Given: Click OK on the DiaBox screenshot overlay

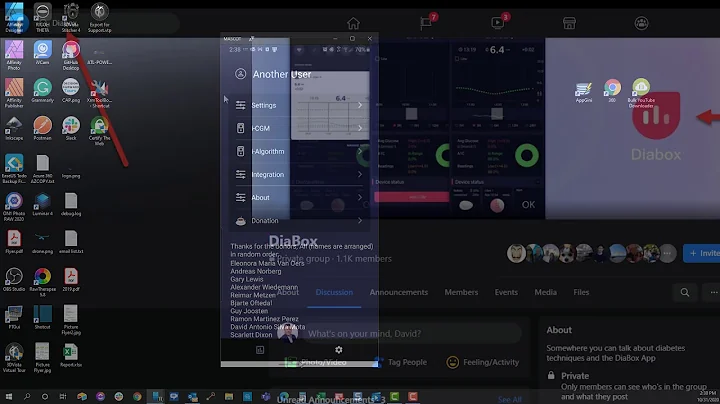Looking at the screenshot, I should (x=528, y=205).
